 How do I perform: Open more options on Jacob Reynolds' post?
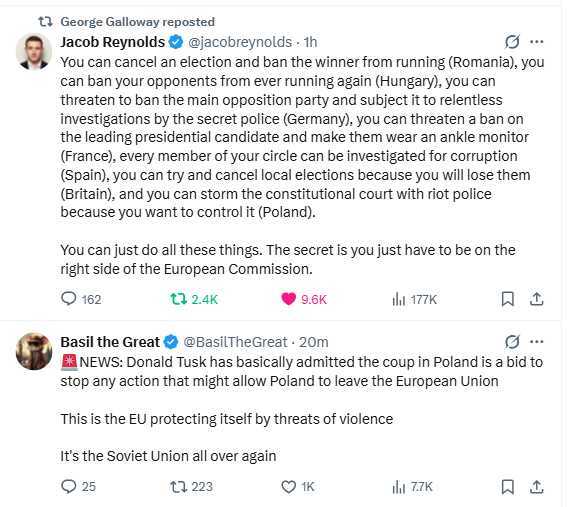click(537, 42)
